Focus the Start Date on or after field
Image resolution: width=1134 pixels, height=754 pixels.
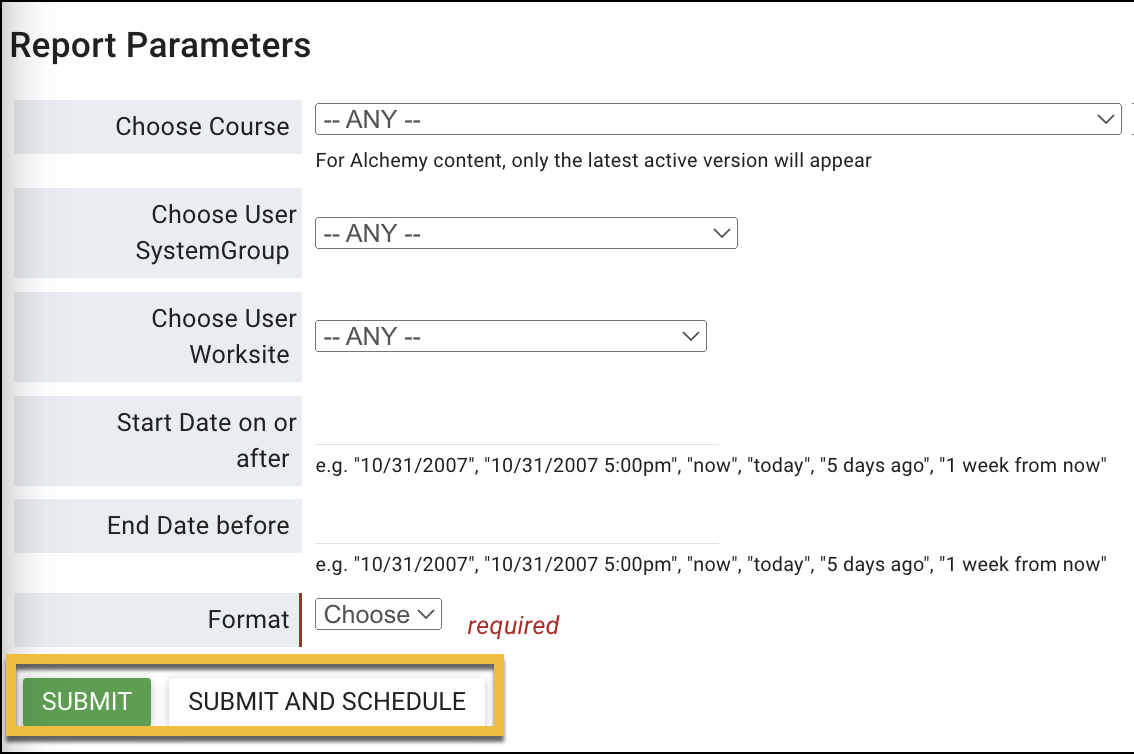click(517, 428)
